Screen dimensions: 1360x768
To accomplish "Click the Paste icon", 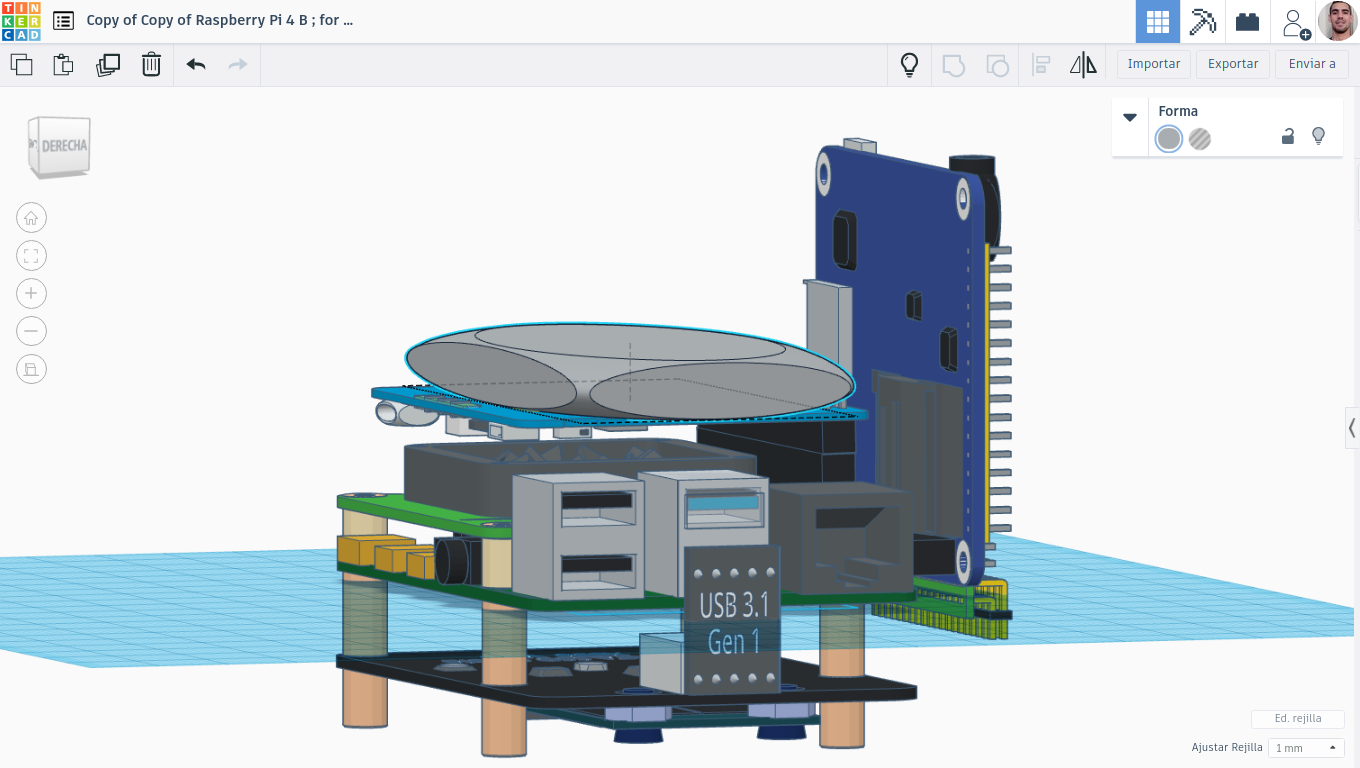I will tap(63, 65).
